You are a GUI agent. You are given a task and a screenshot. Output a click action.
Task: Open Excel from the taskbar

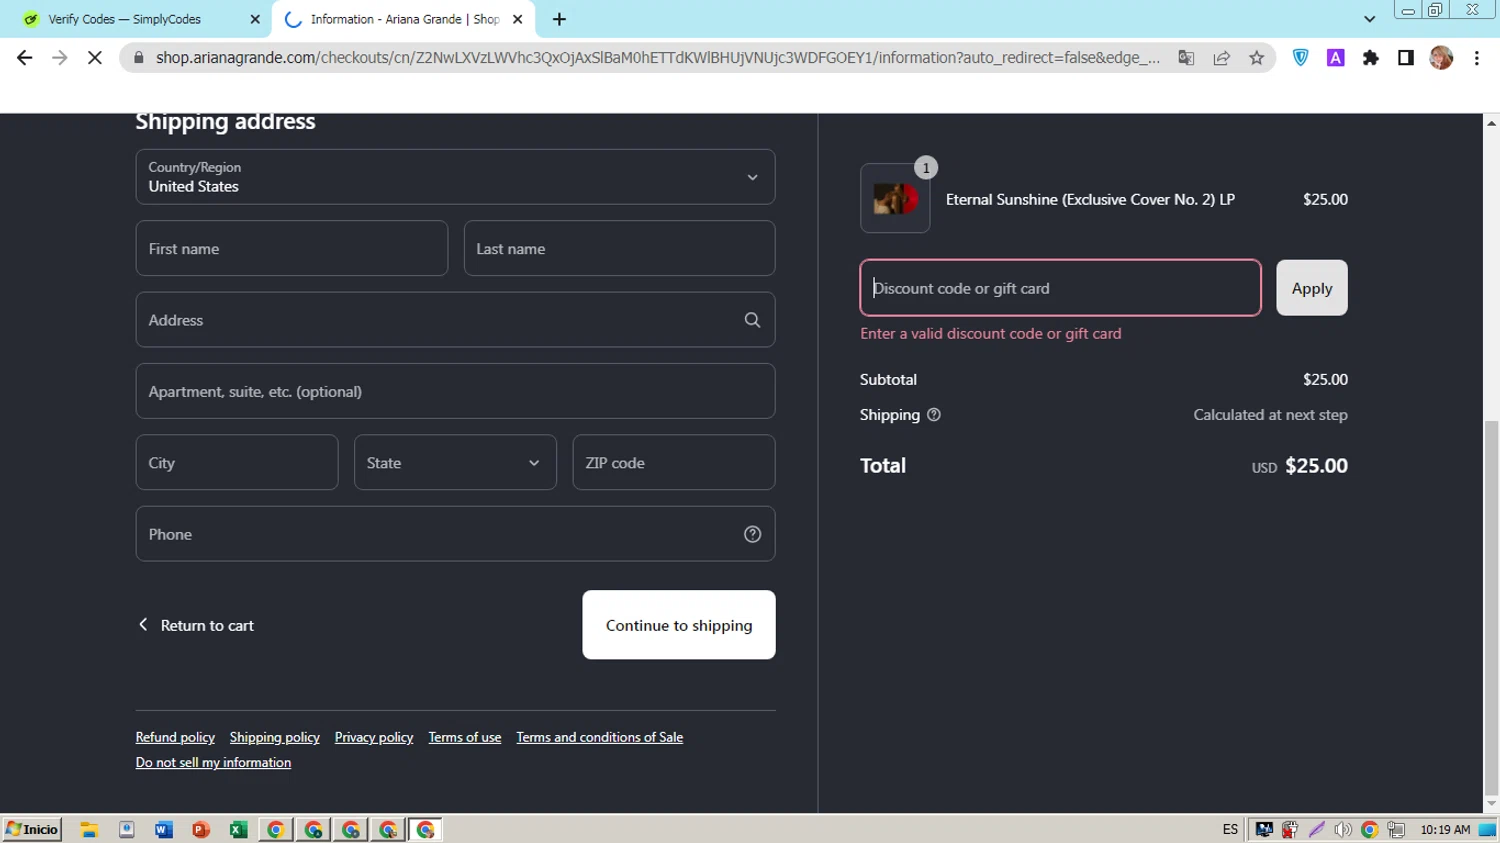(238, 829)
